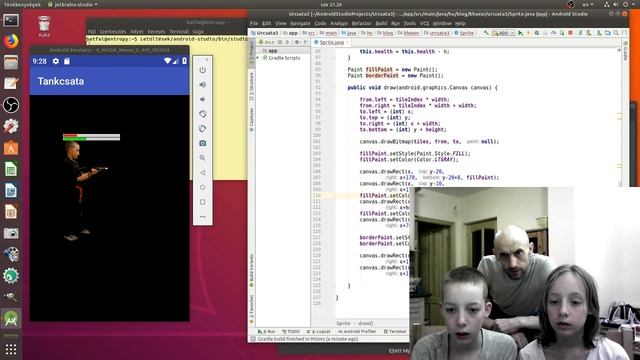Open the Kuka trash icon on desktop
Screen dimensions: 640x360
[x=44, y=27]
